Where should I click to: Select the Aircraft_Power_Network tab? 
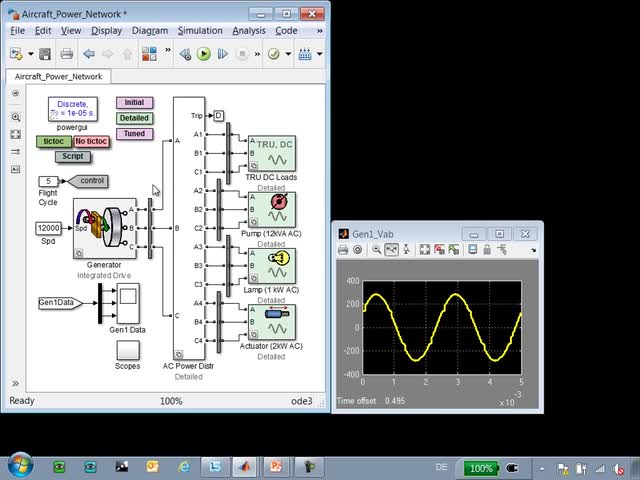pos(58,77)
